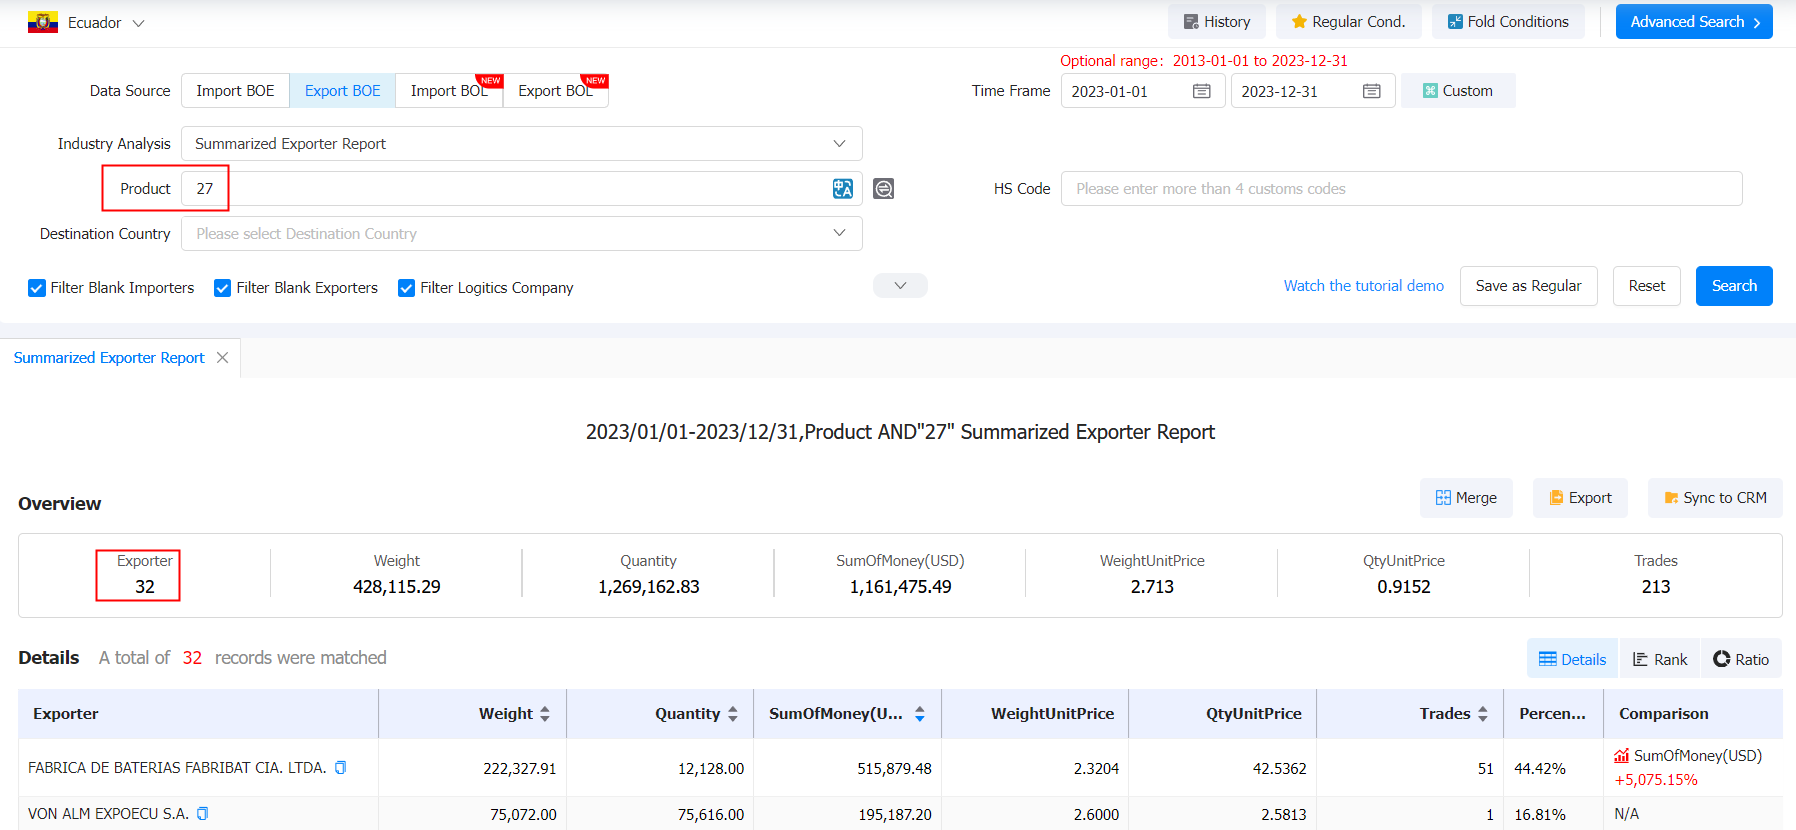Click the Merge button
Screen dimensions: 1796x830
click(x=1466, y=498)
